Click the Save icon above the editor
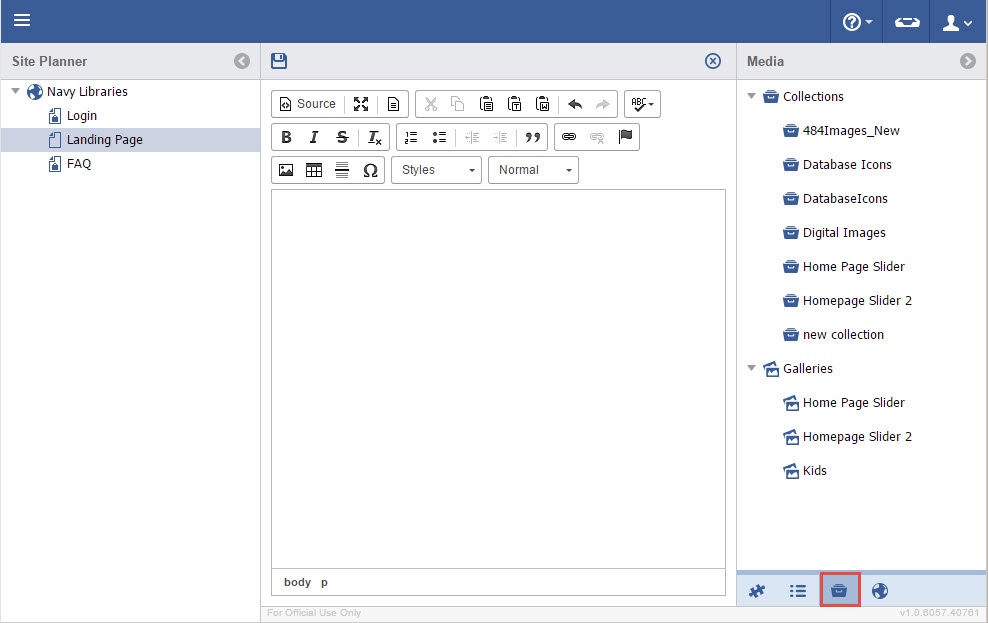 tap(279, 61)
